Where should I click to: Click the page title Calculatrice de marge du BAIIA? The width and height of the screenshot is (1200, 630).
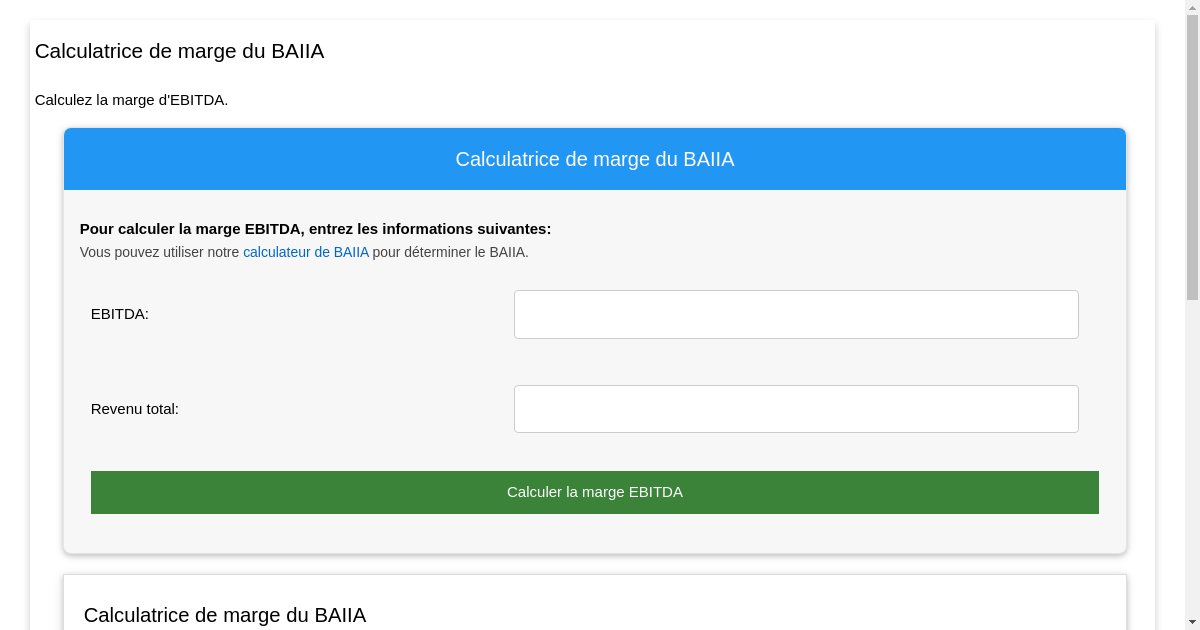tap(179, 51)
